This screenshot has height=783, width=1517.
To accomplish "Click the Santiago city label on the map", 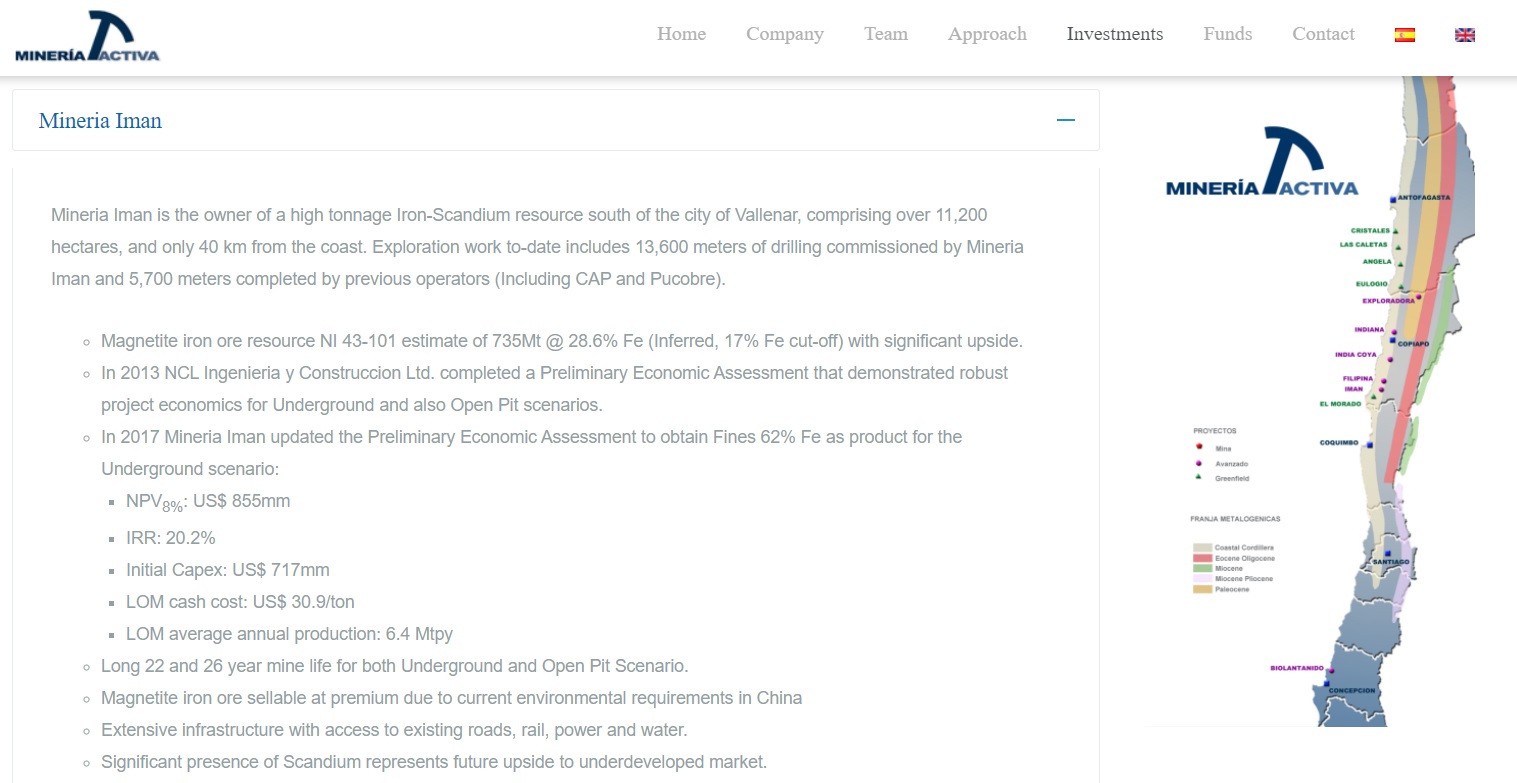I will click(1391, 562).
